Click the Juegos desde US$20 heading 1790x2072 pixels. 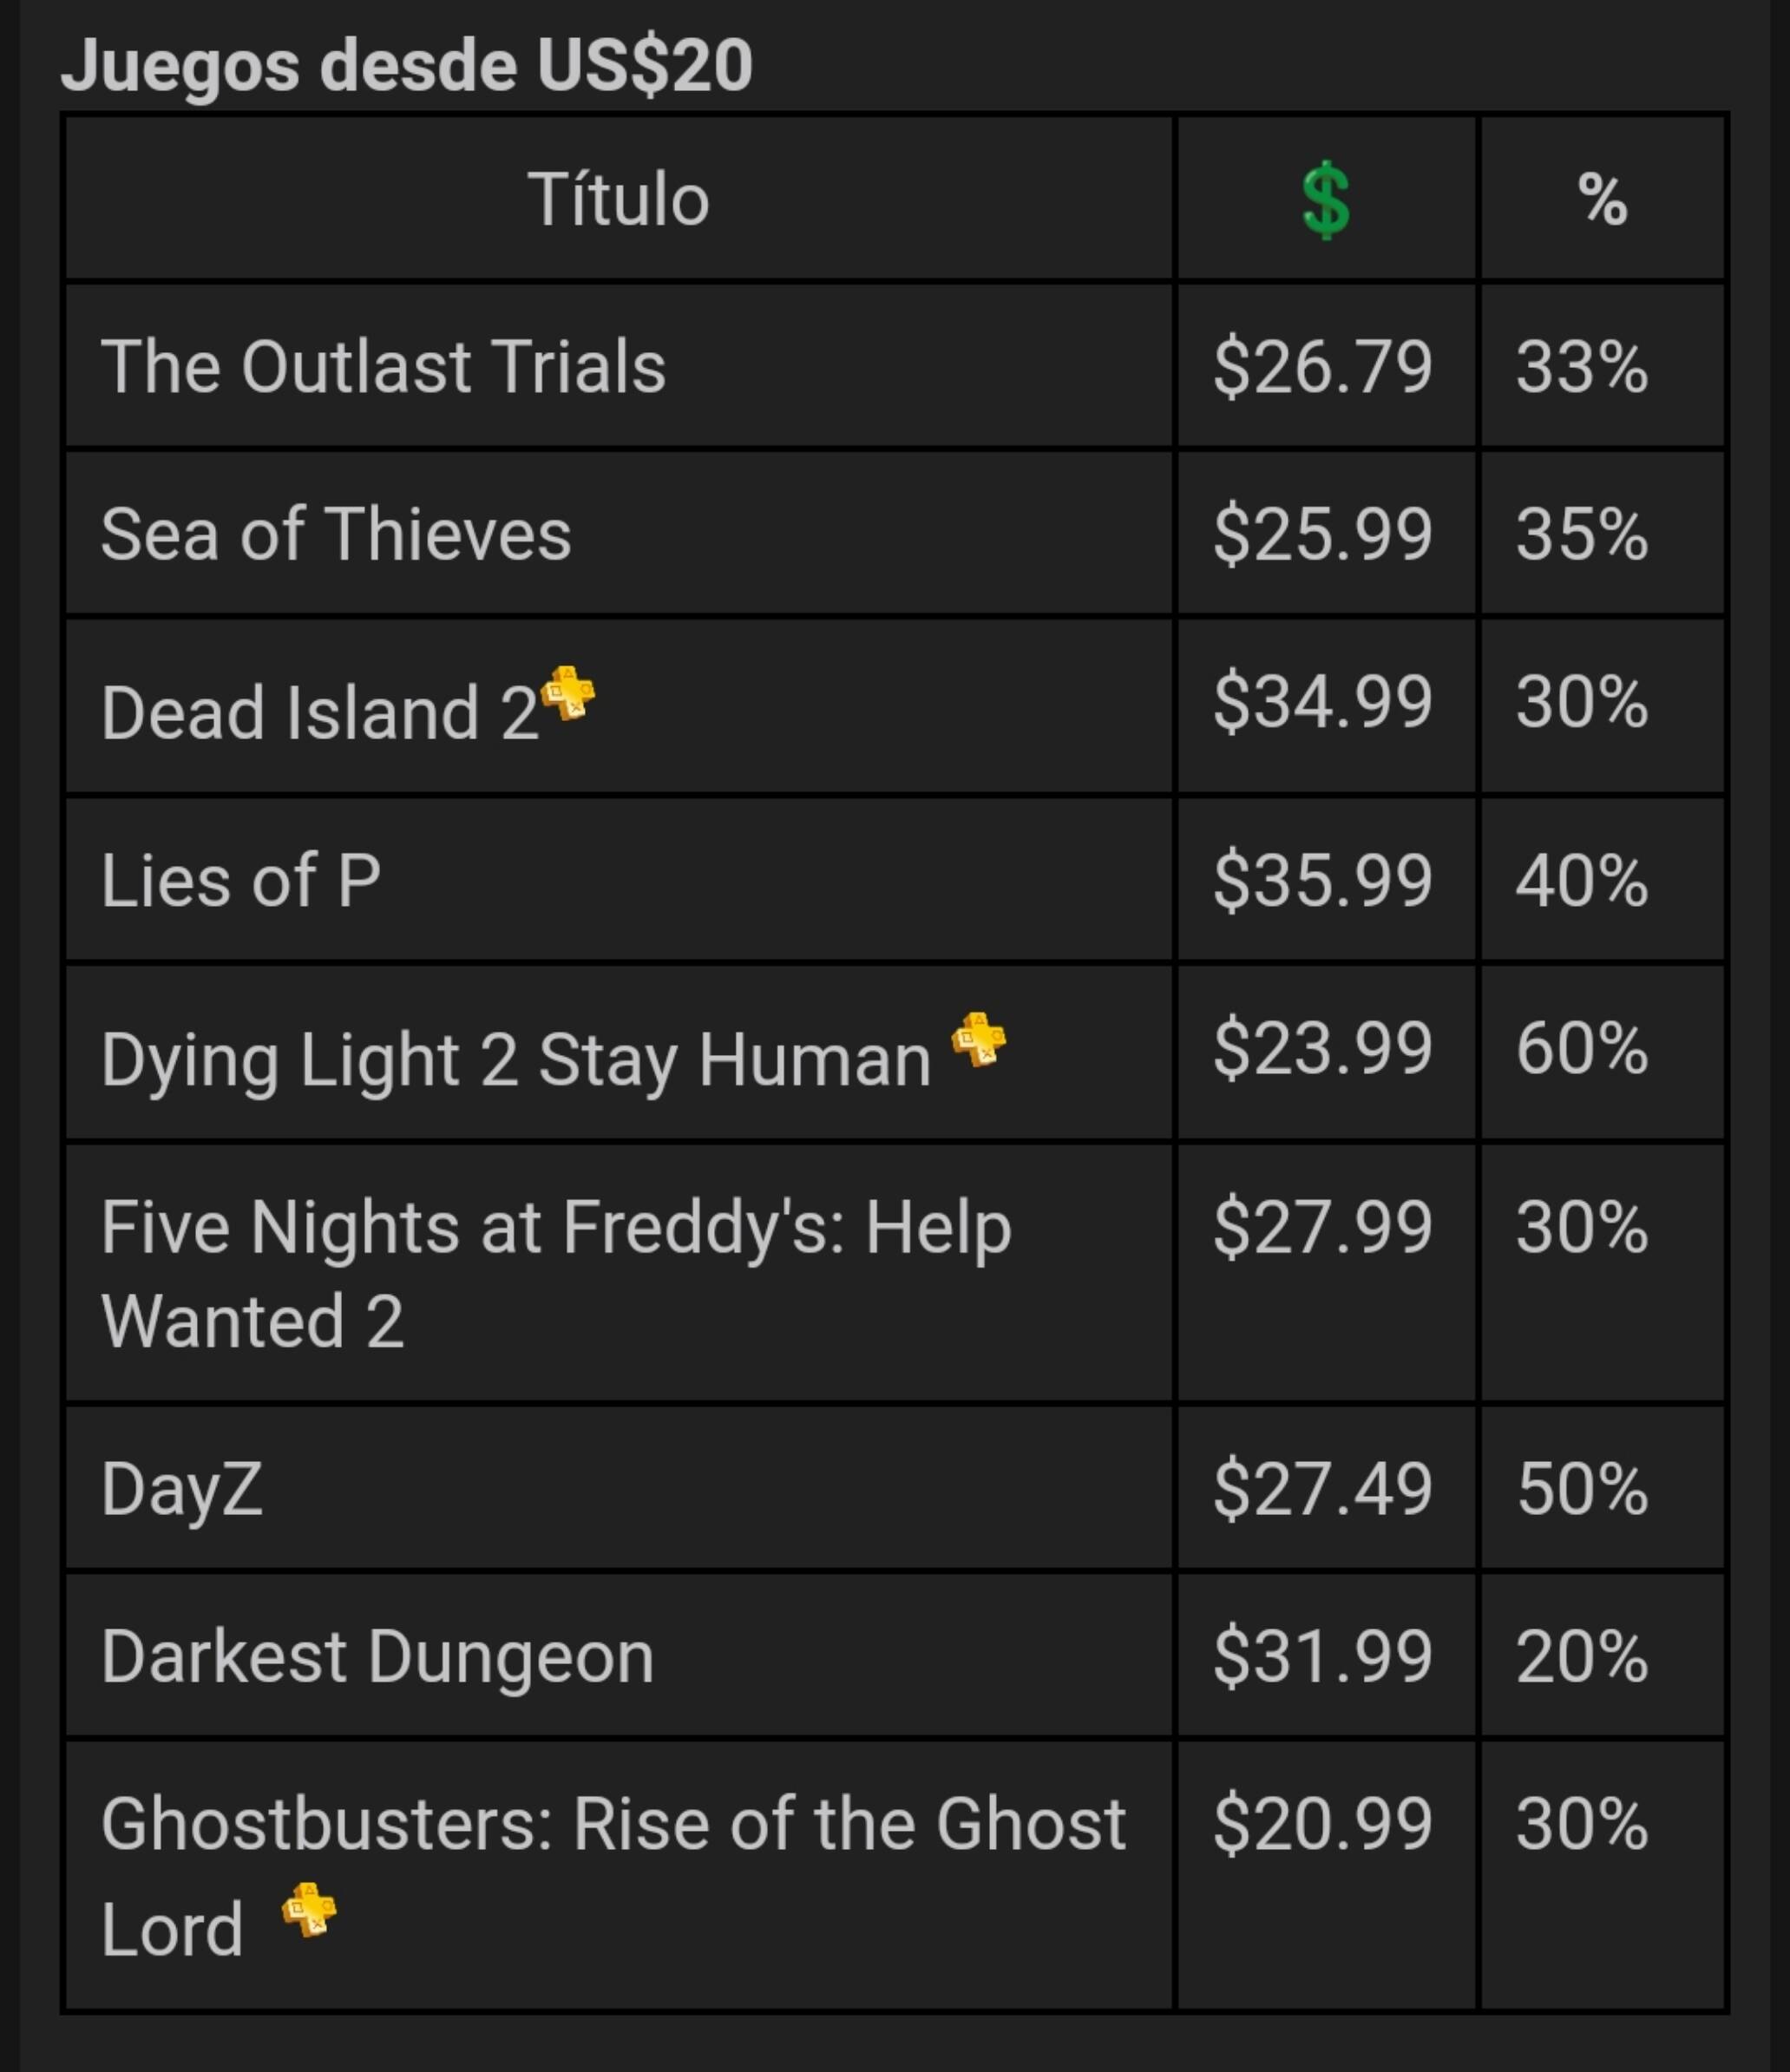pos(407,65)
